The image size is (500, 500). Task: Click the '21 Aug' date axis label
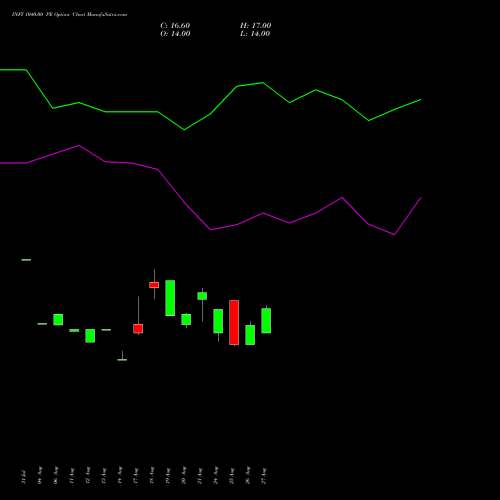pos(200,476)
